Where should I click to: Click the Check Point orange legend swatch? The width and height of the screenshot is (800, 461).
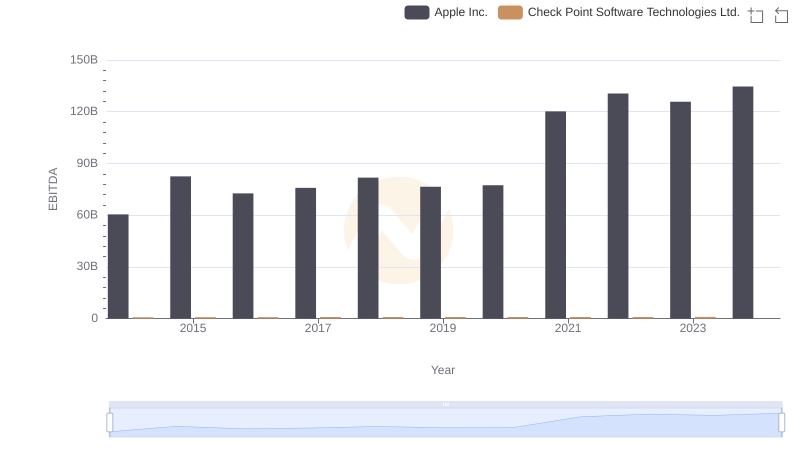click(x=510, y=12)
